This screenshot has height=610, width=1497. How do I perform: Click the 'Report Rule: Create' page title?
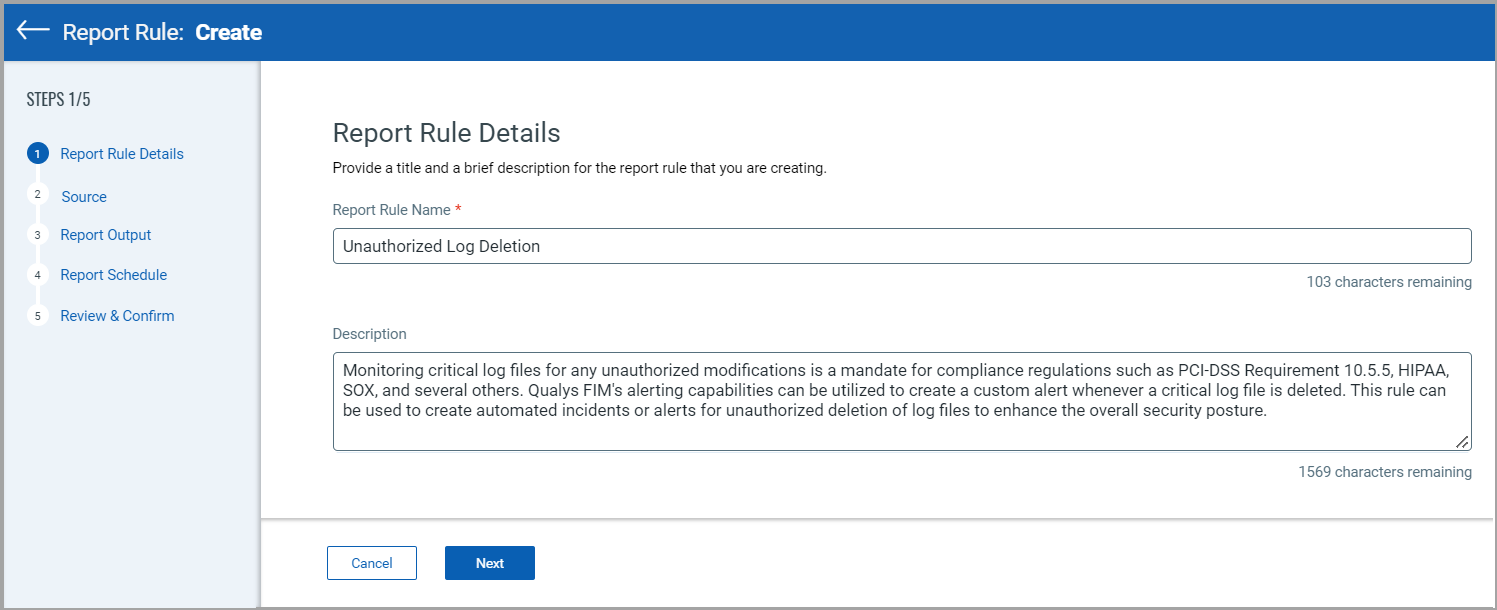coord(162,32)
